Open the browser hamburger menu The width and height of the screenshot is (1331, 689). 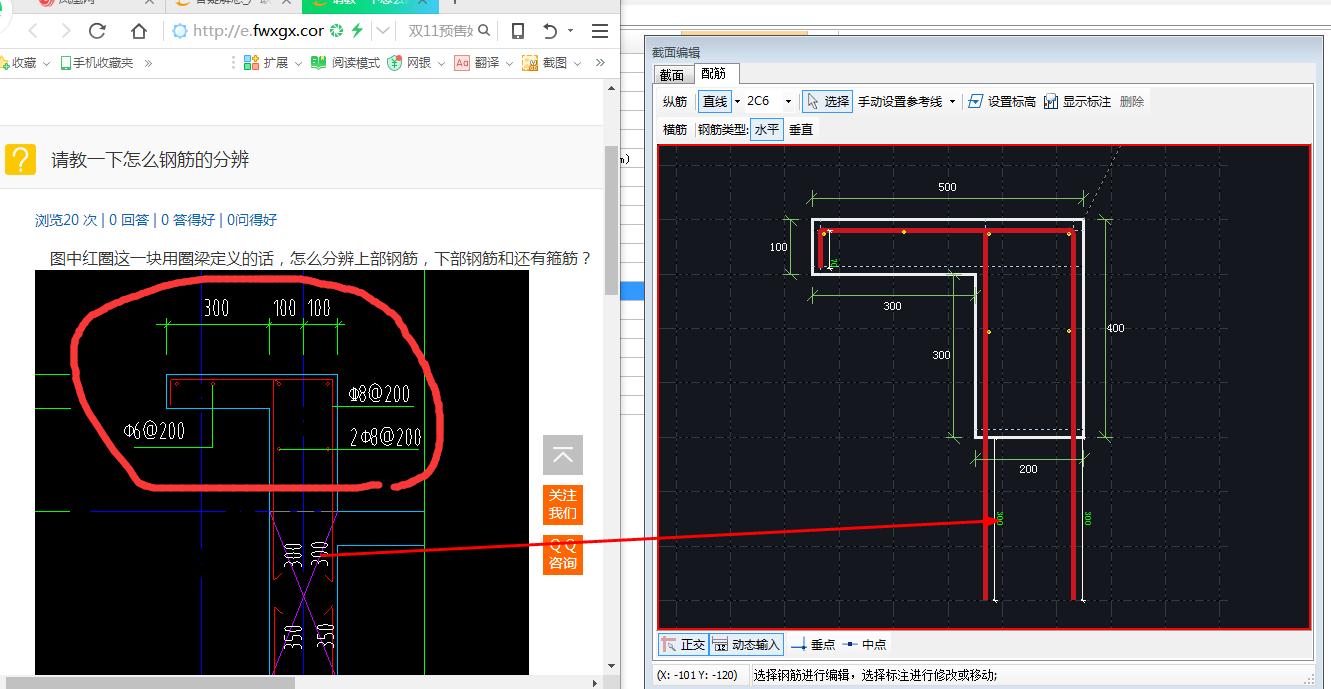tap(600, 31)
